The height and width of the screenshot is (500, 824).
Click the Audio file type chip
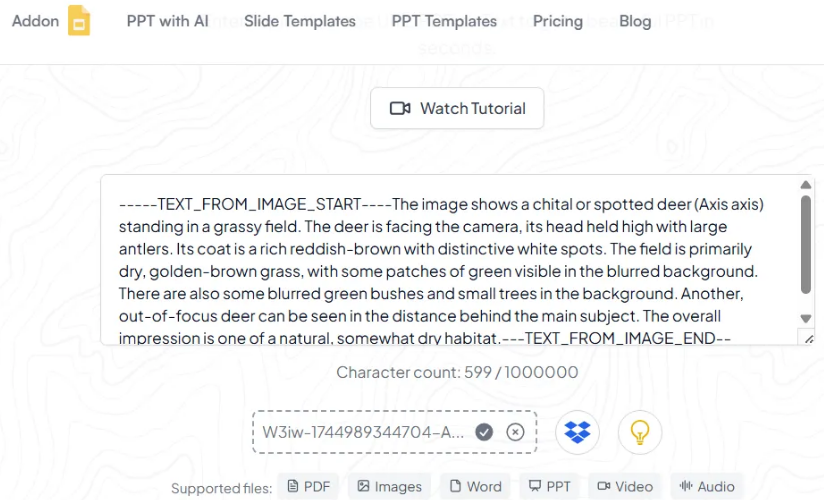(707, 487)
